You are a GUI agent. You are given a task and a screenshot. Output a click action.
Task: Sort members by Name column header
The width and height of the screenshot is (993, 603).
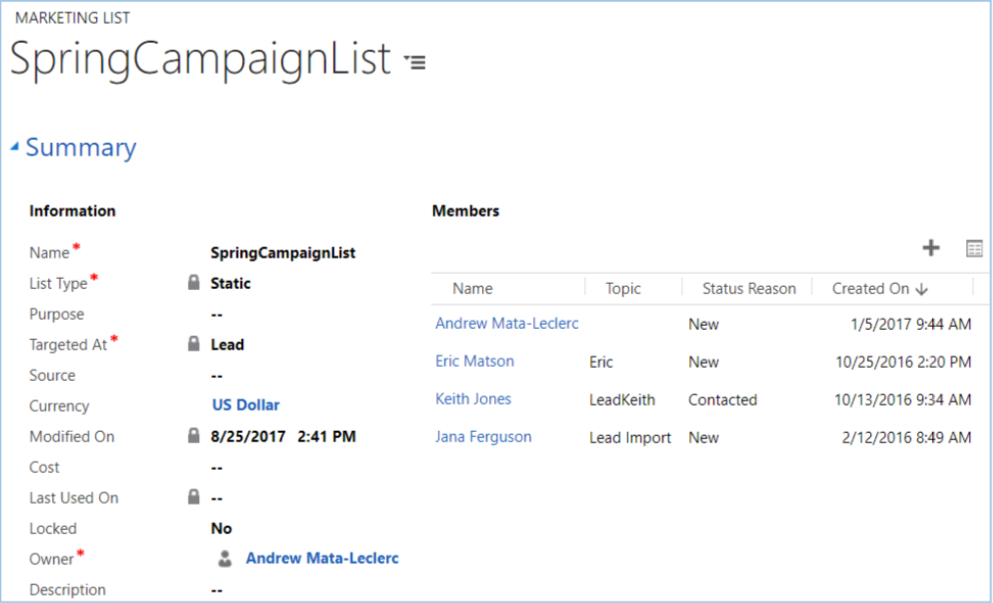pos(472,288)
